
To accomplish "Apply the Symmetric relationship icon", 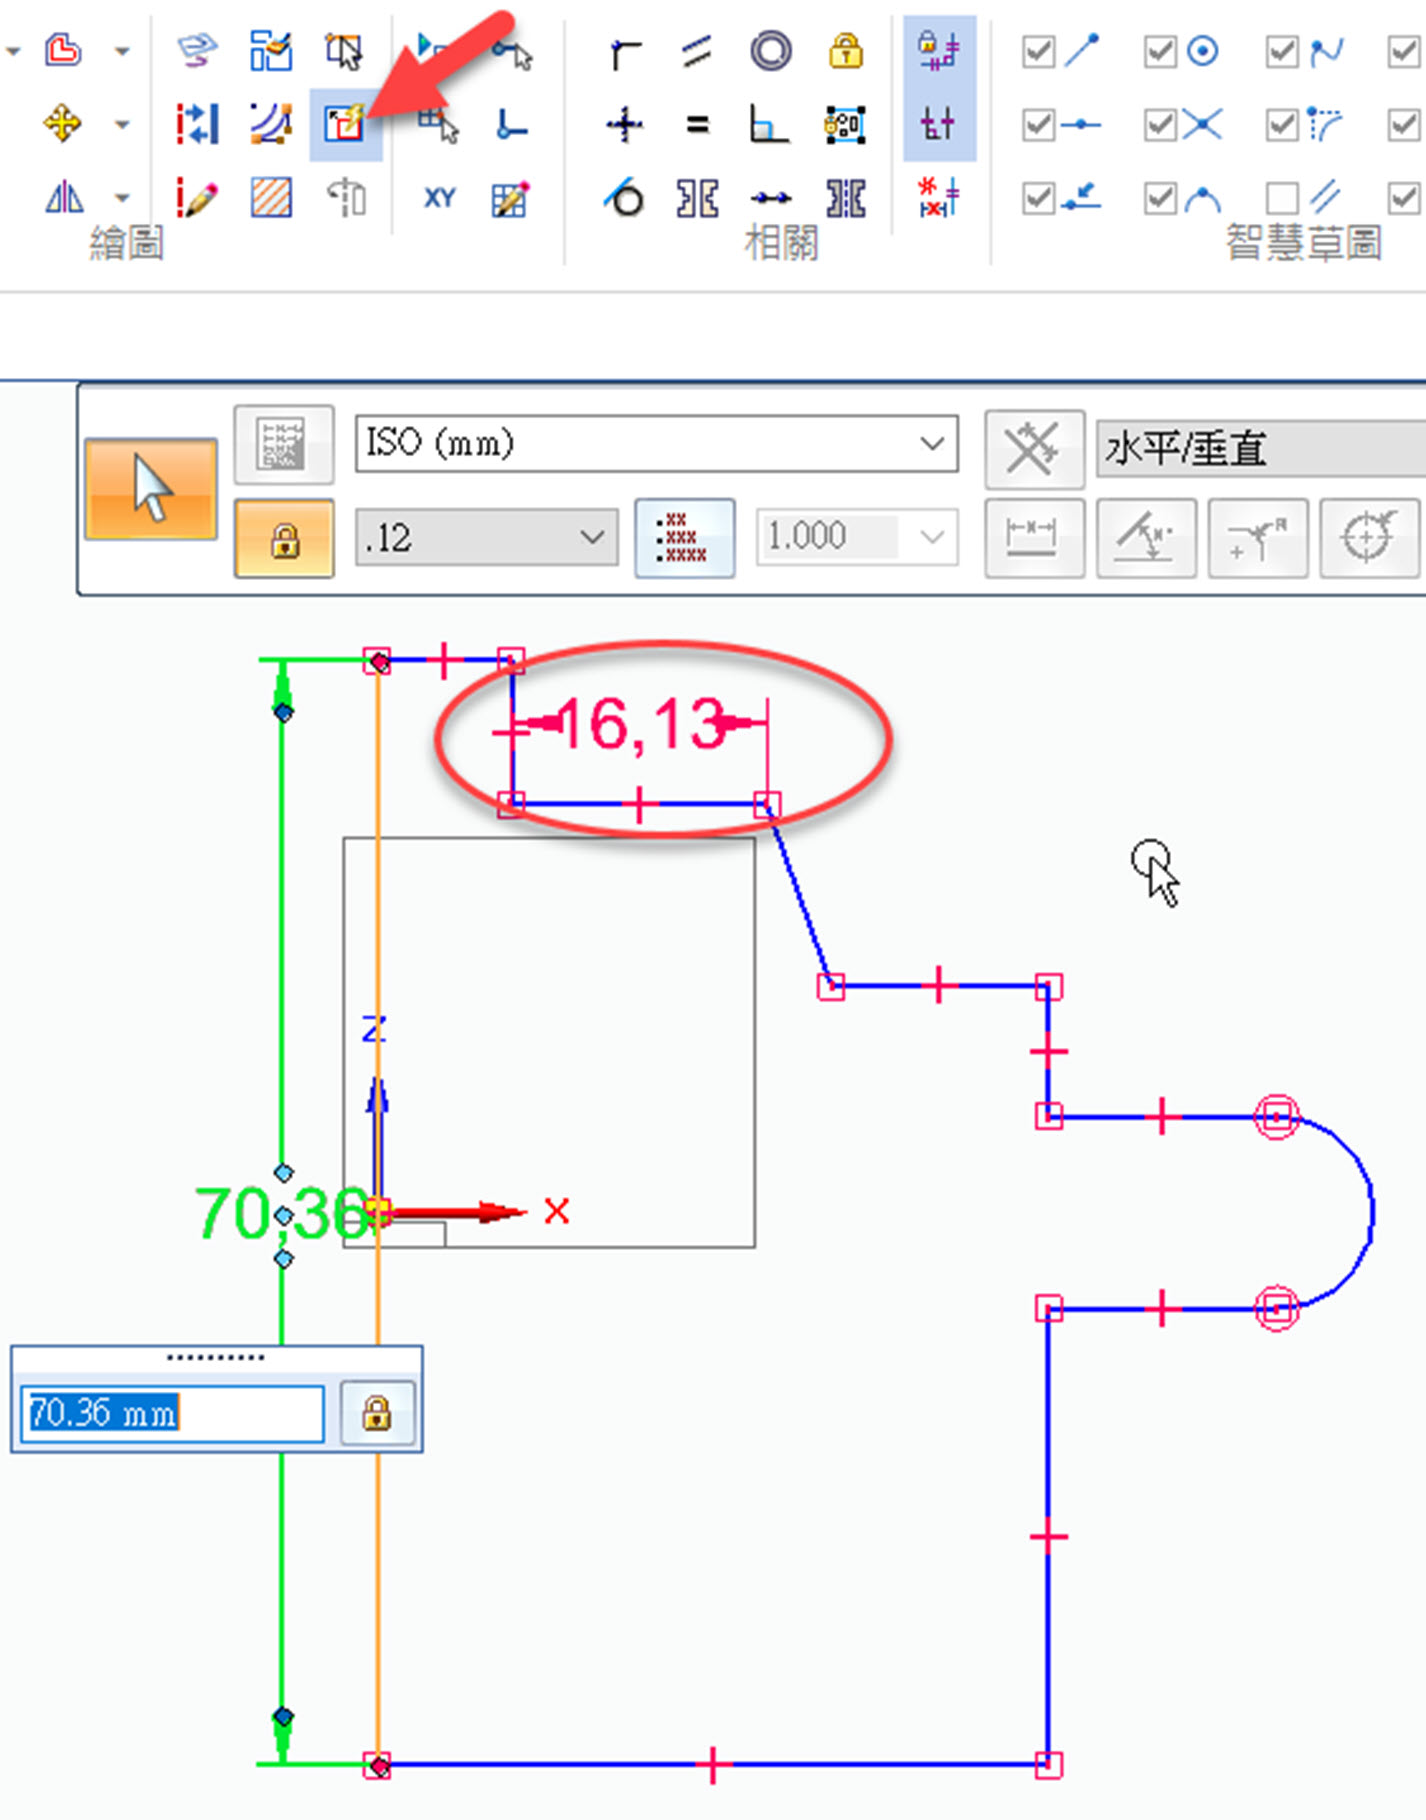I will pyautogui.click(x=697, y=198).
